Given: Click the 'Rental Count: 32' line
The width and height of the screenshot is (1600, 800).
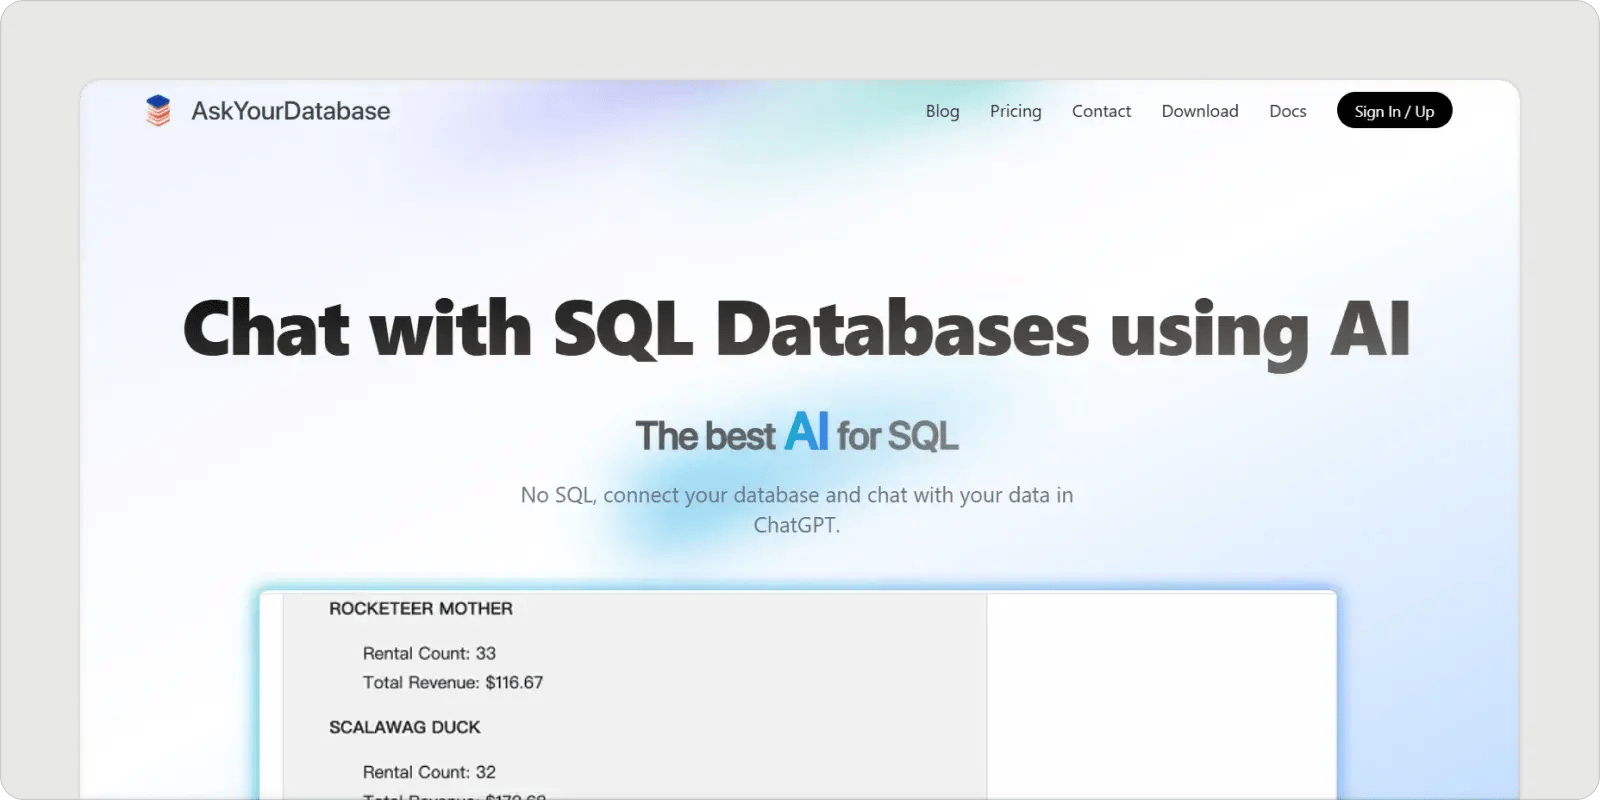Looking at the screenshot, I should tap(429, 772).
